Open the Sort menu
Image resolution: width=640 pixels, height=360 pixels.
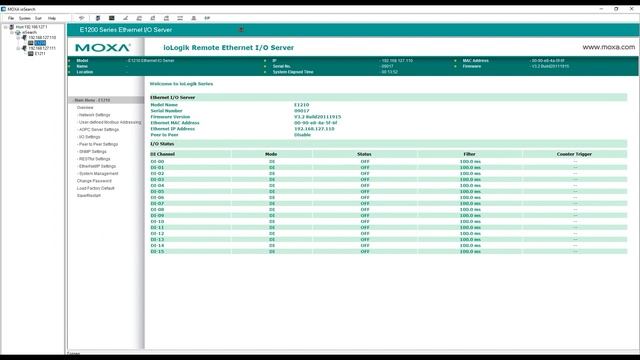tap(38, 18)
